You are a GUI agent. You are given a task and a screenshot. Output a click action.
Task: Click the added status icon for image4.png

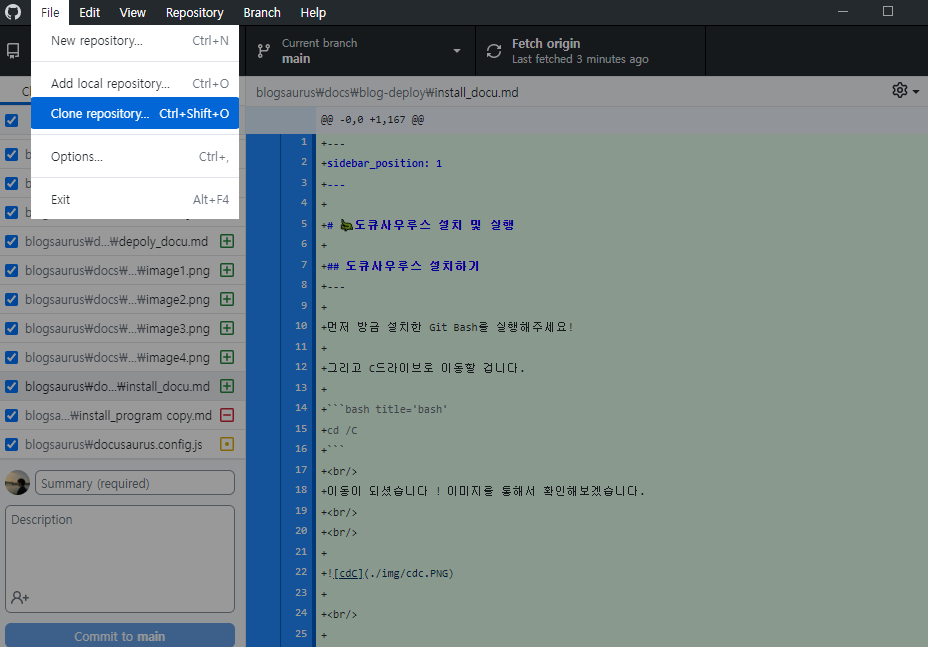pos(227,358)
